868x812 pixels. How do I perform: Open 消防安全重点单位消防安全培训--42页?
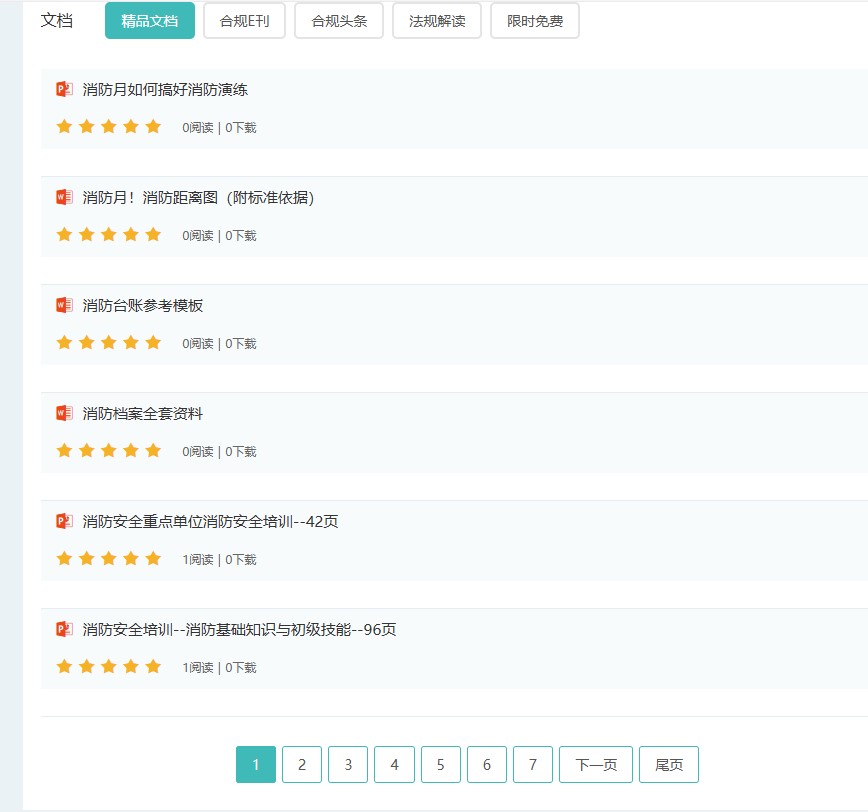[210, 521]
